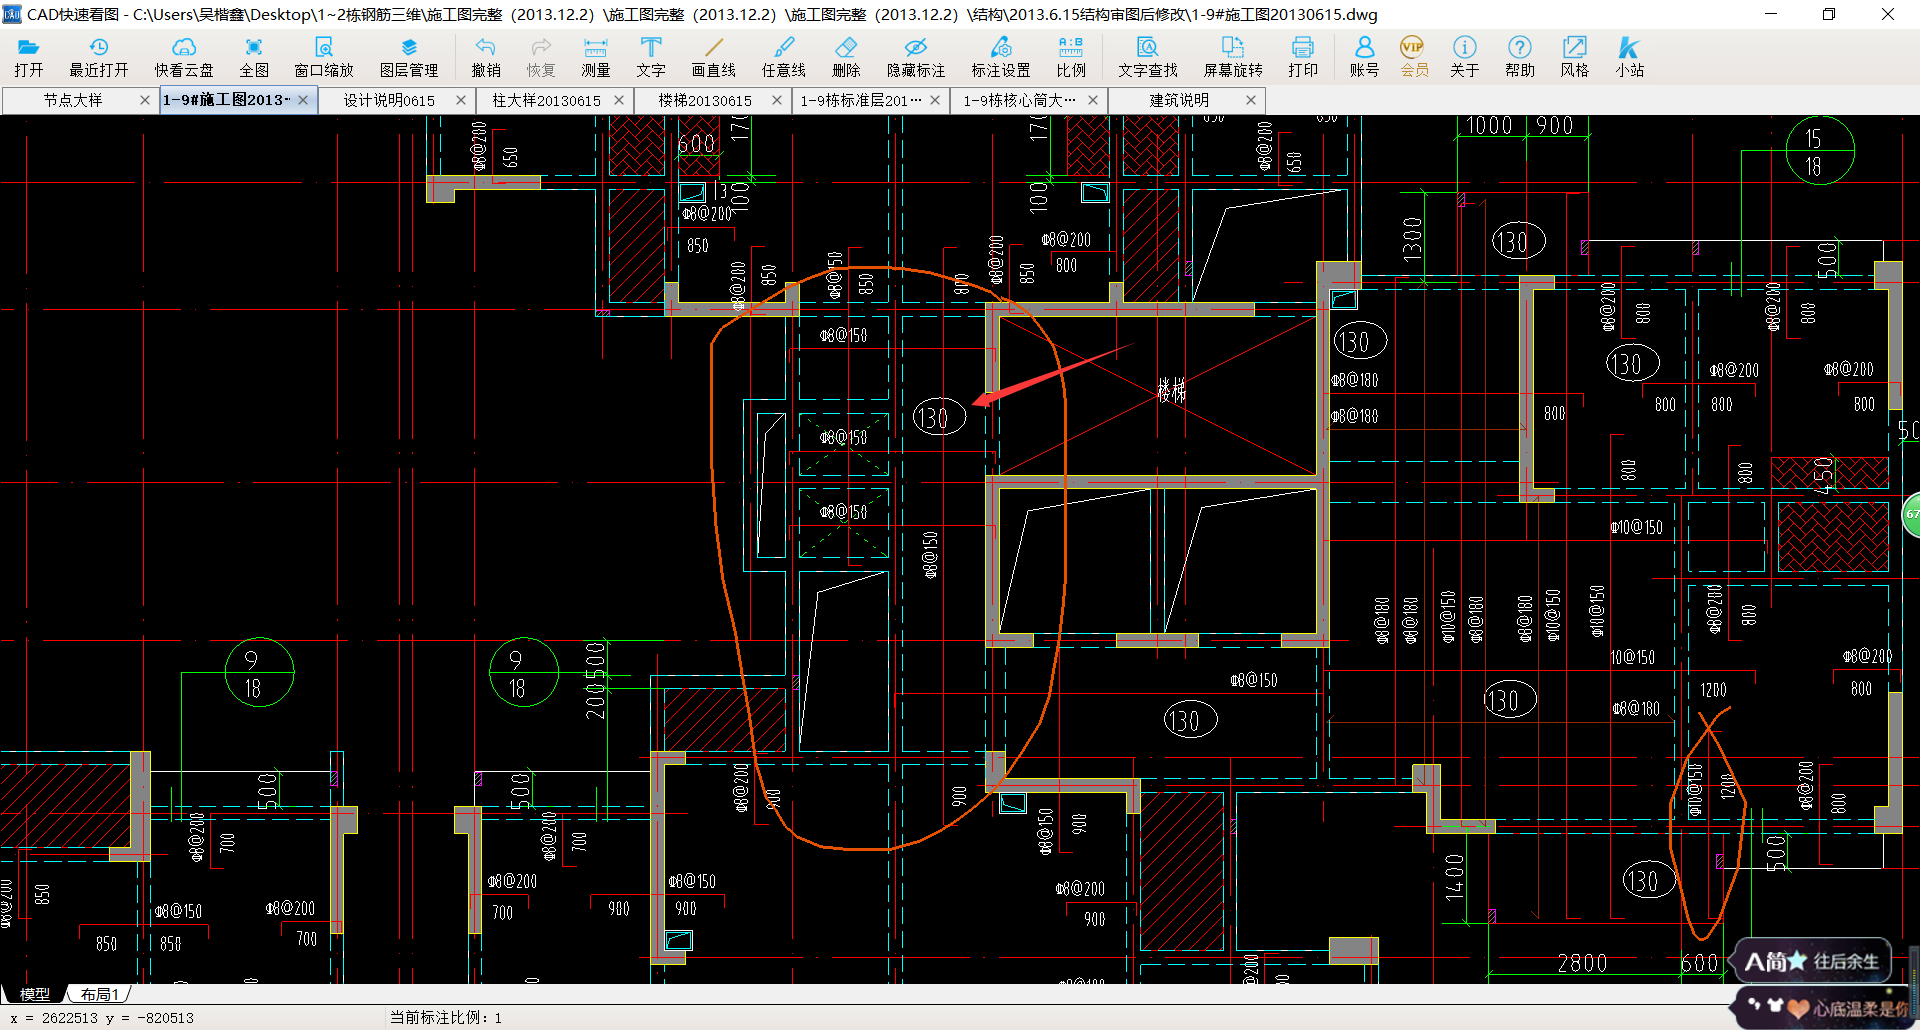Open the 最近打开 recent files list
The width and height of the screenshot is (1920, 1030).
pos(98,57)
